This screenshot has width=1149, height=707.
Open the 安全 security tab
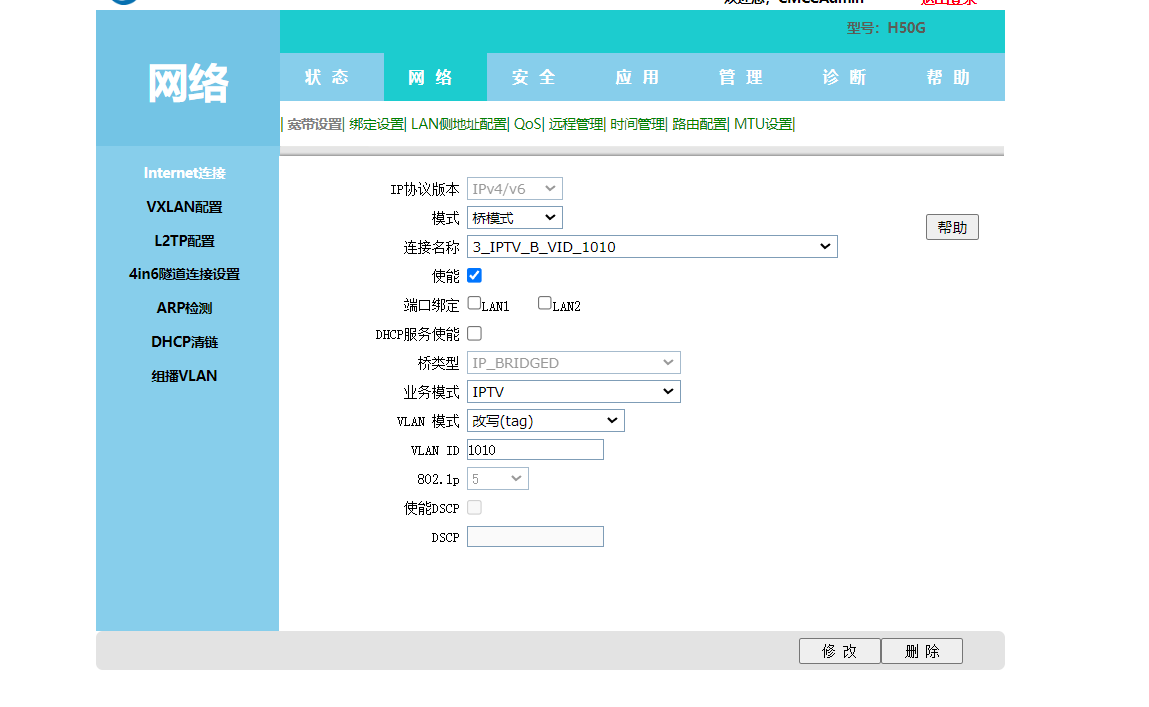[534, 77]
